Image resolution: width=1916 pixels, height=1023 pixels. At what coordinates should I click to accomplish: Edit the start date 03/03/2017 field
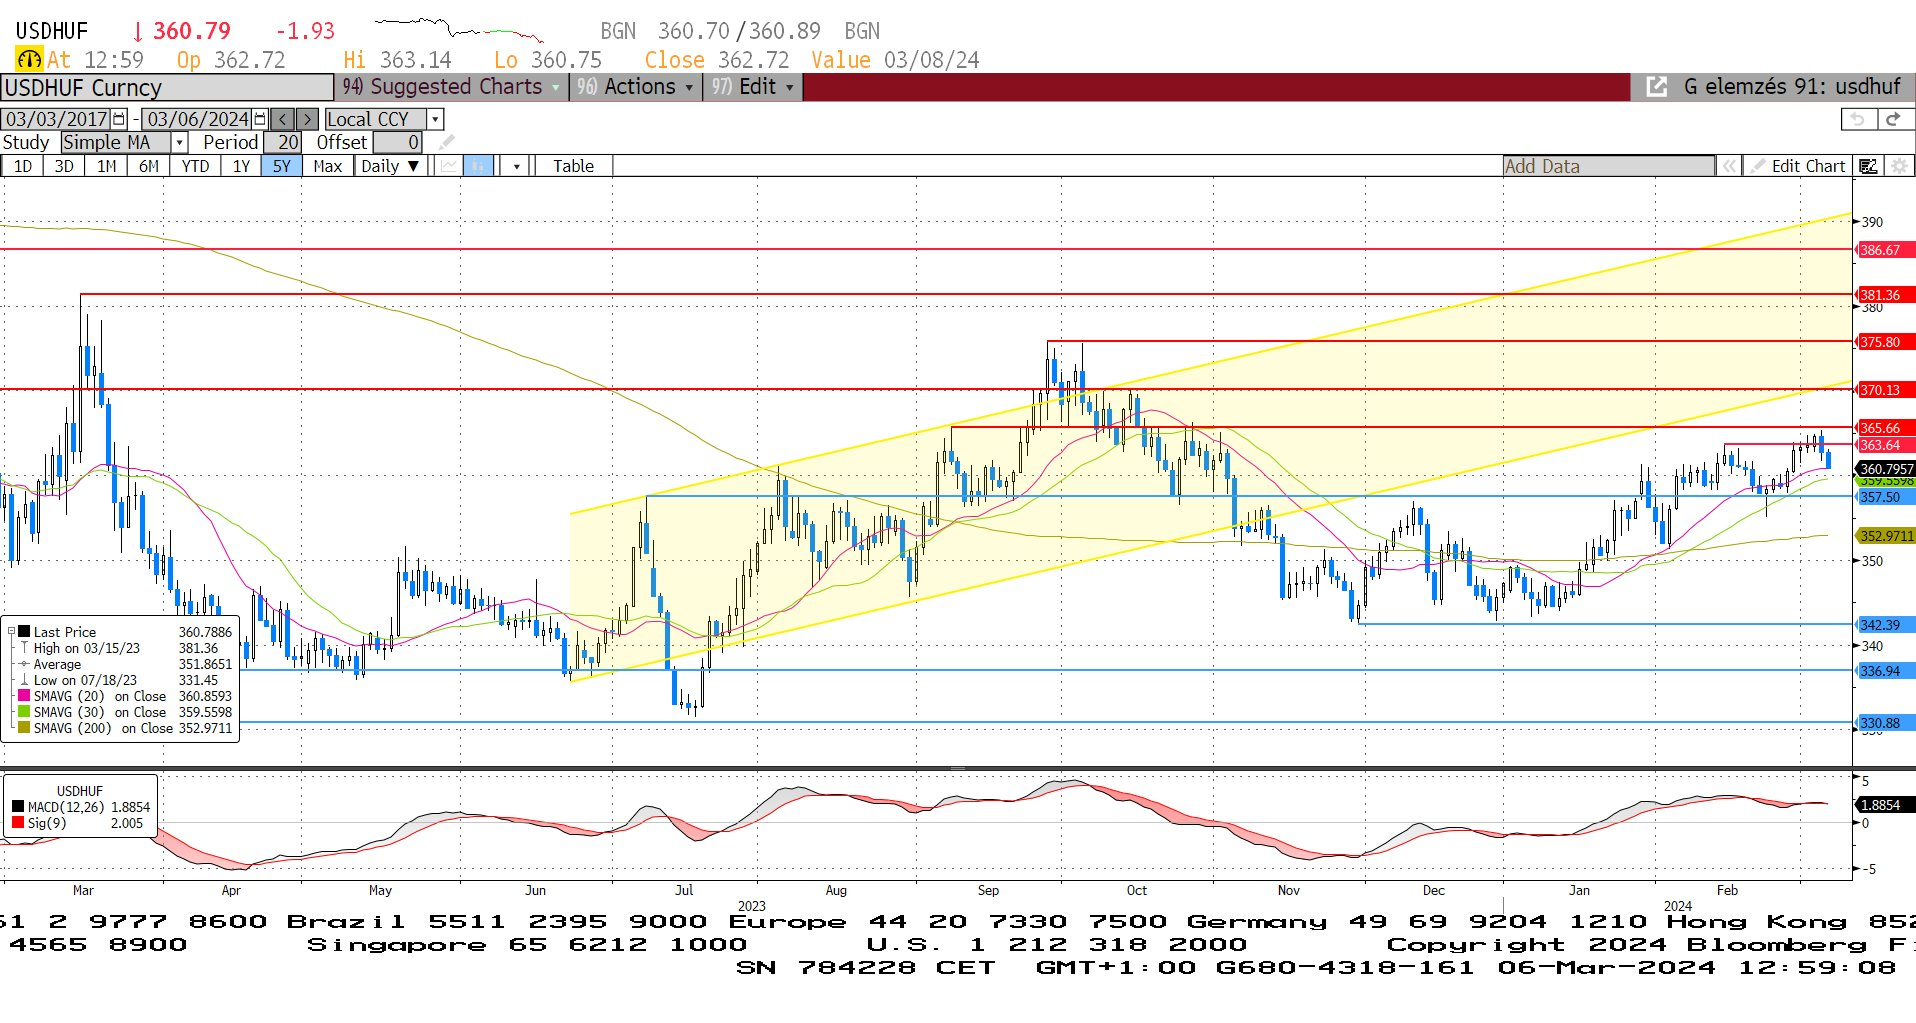(x=57, y=119)
